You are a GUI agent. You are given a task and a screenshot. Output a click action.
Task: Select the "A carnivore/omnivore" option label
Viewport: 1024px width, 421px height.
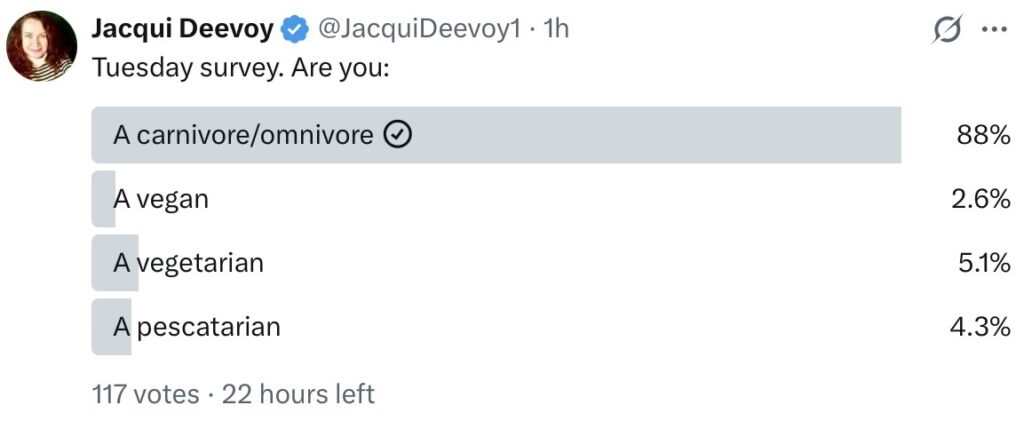[243, 135]
